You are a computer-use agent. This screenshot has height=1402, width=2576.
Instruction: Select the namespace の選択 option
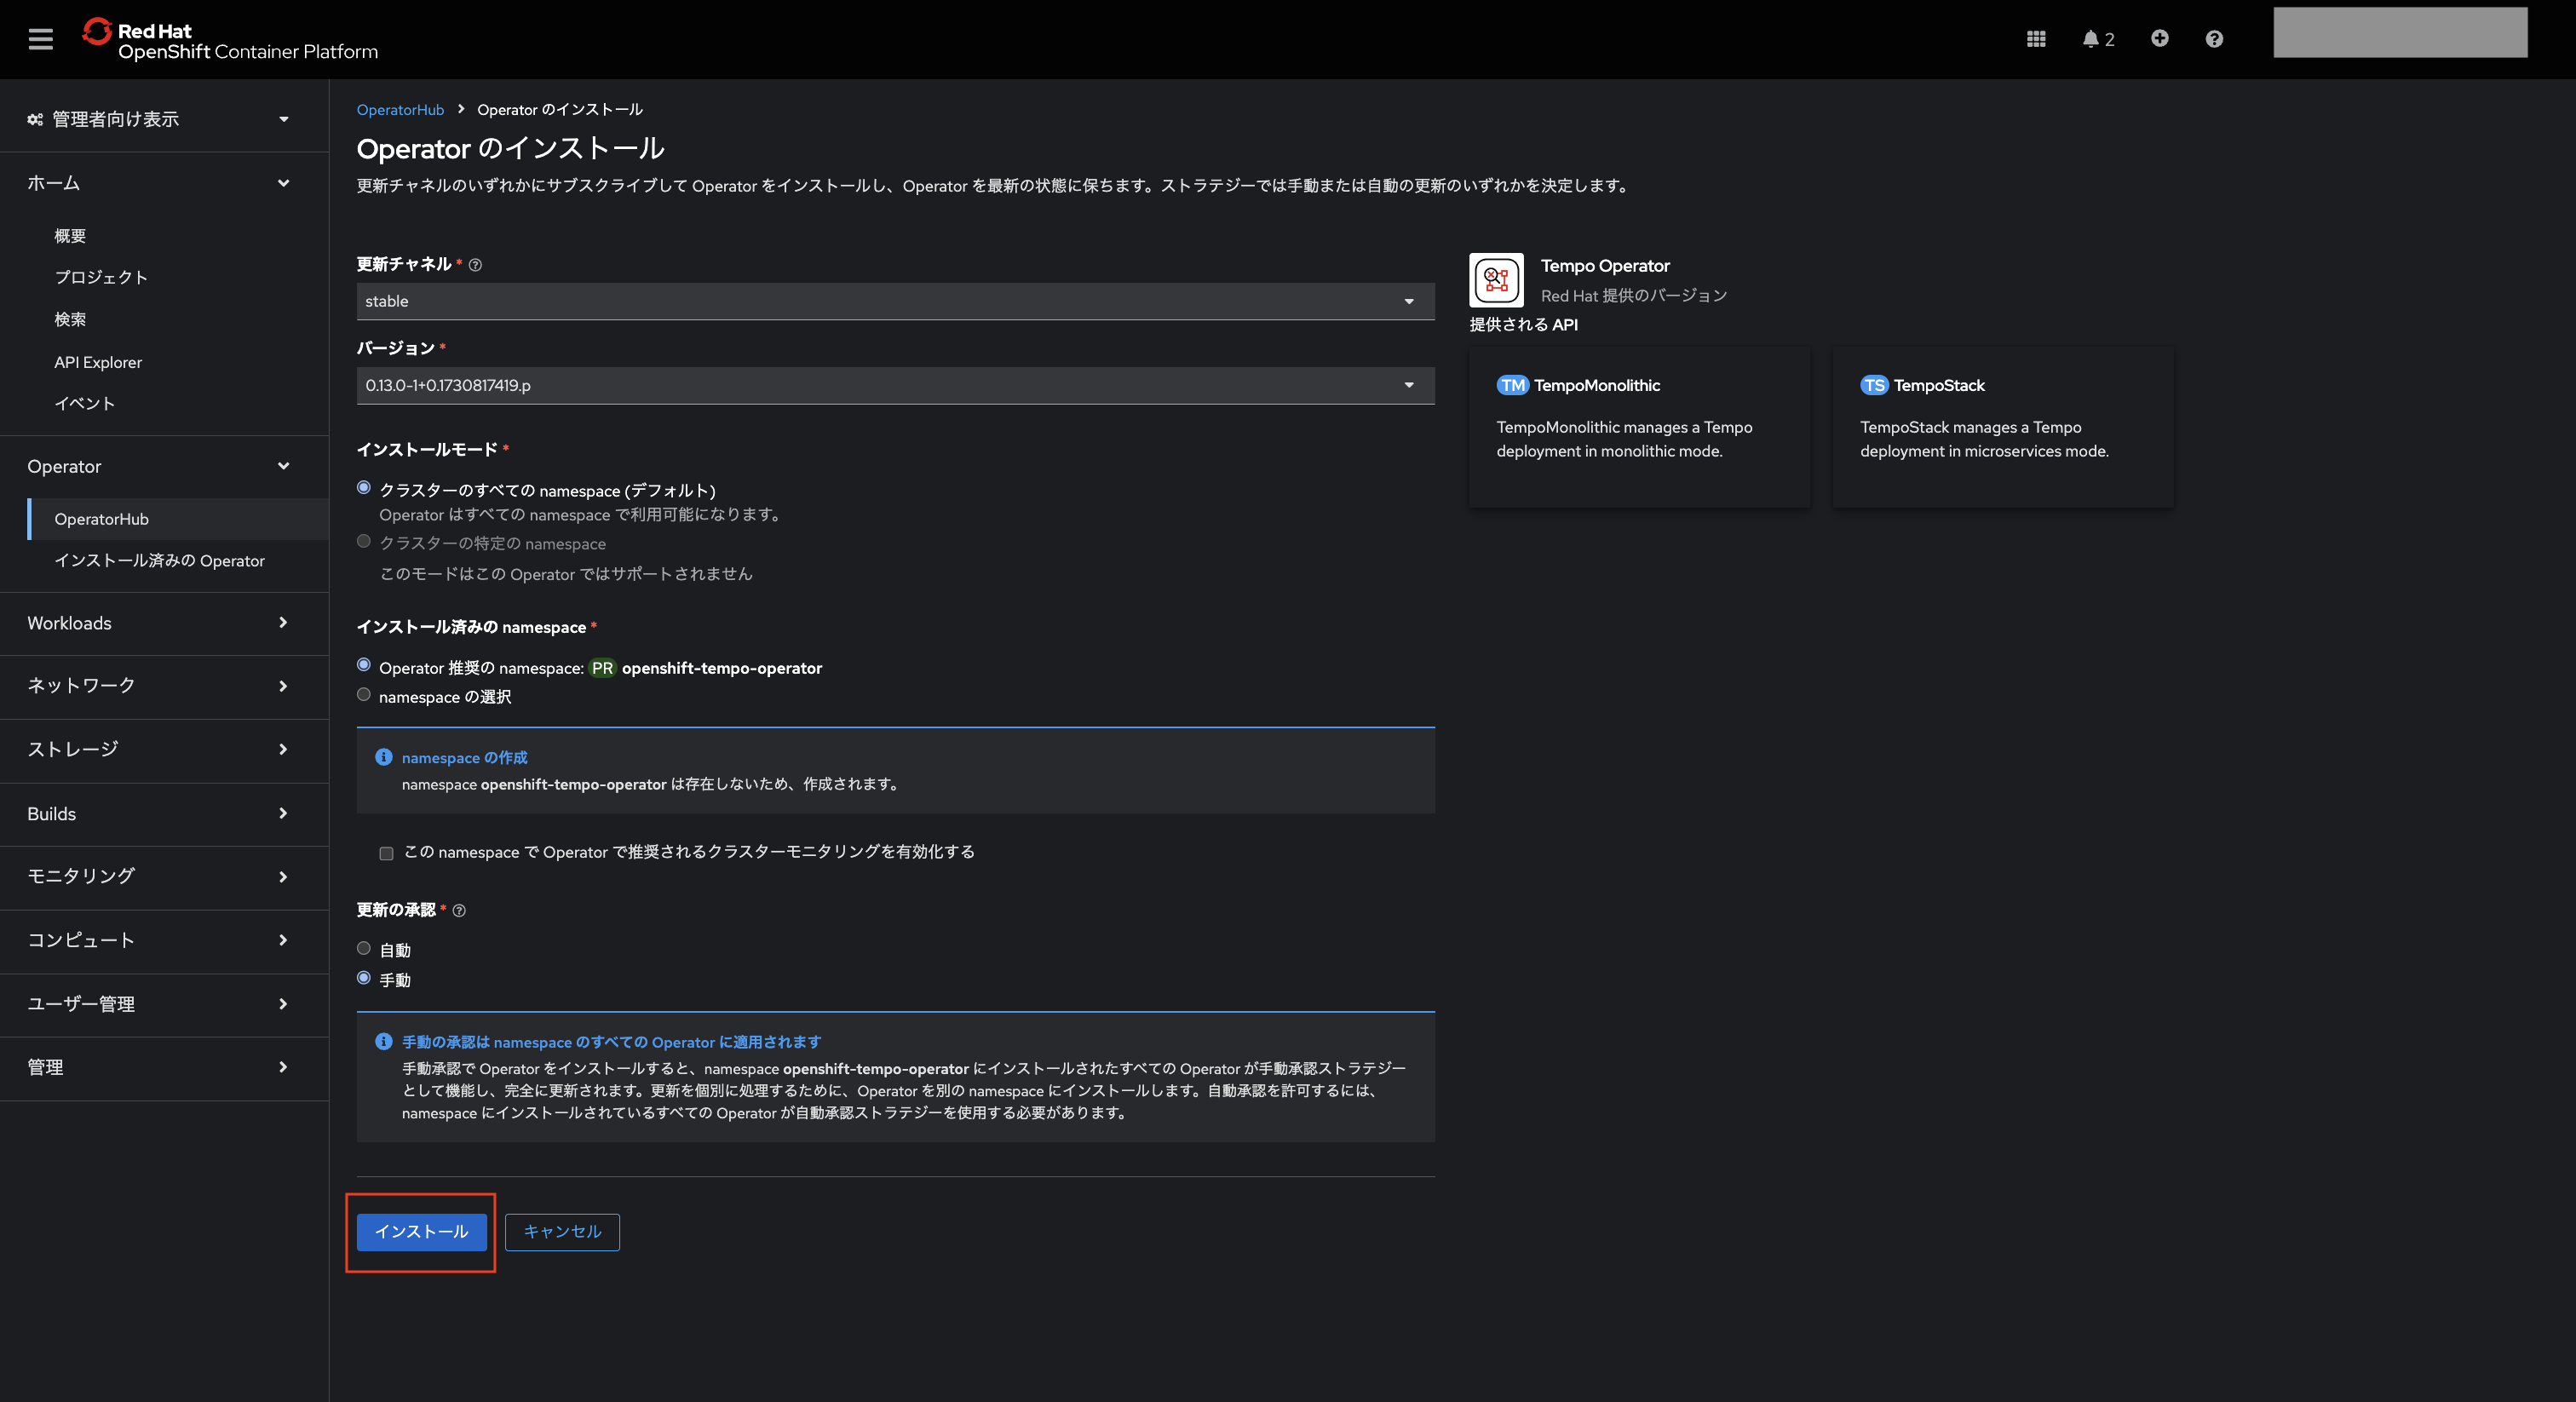[x=364, y=694]
